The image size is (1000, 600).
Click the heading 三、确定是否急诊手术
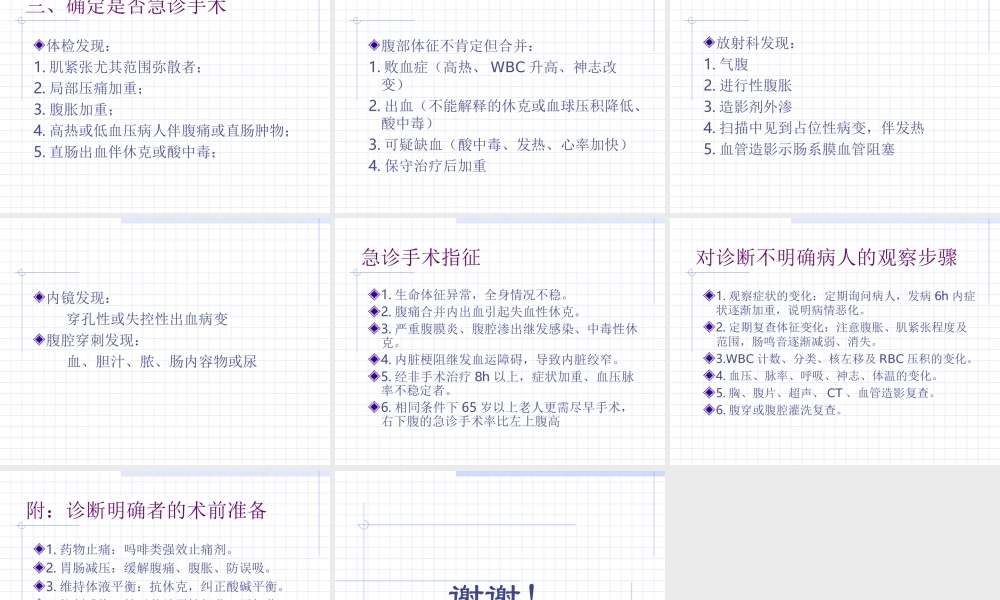click(x=130, y=6)
